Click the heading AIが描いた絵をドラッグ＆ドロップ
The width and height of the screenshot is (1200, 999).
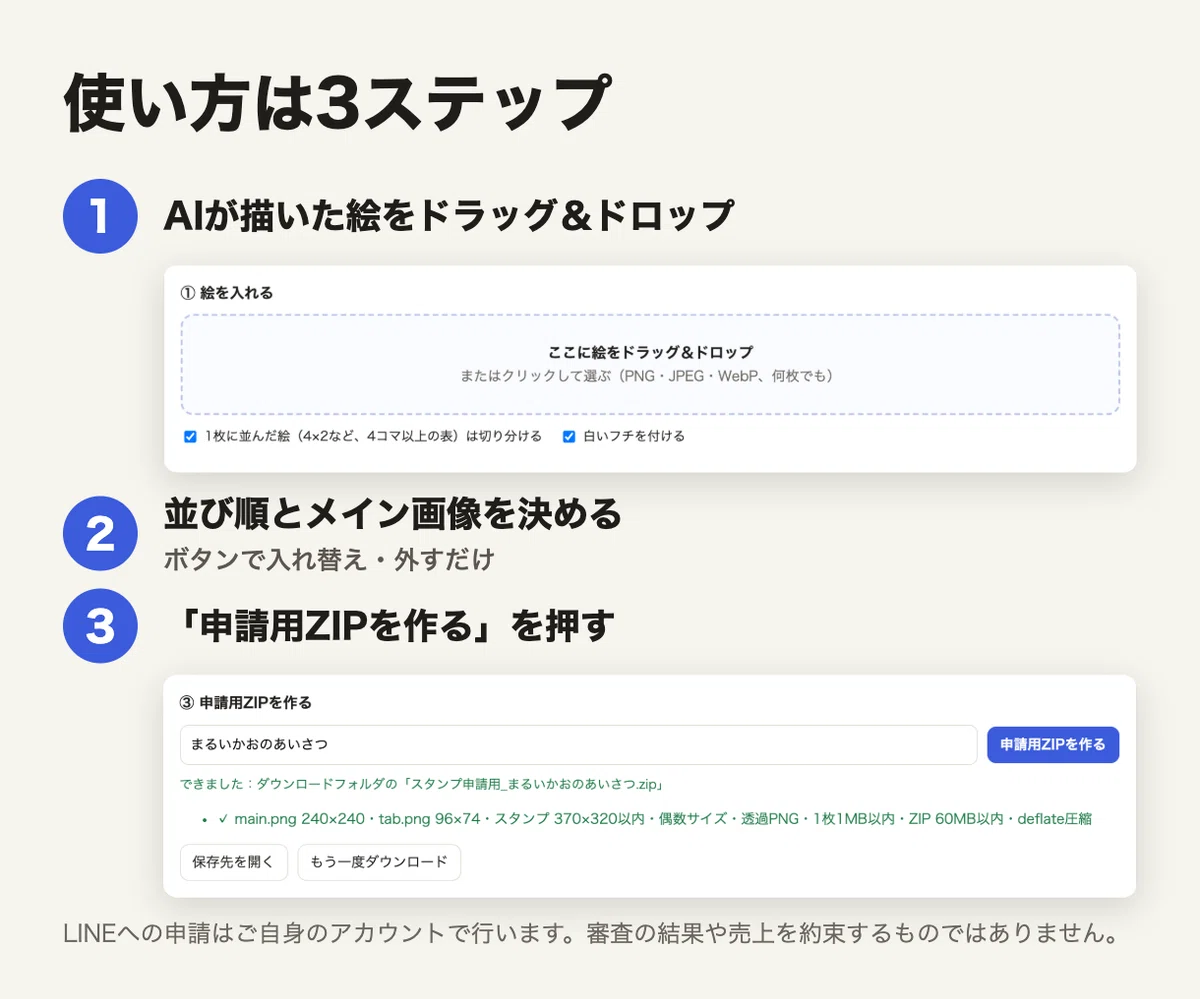pos(449,216)
